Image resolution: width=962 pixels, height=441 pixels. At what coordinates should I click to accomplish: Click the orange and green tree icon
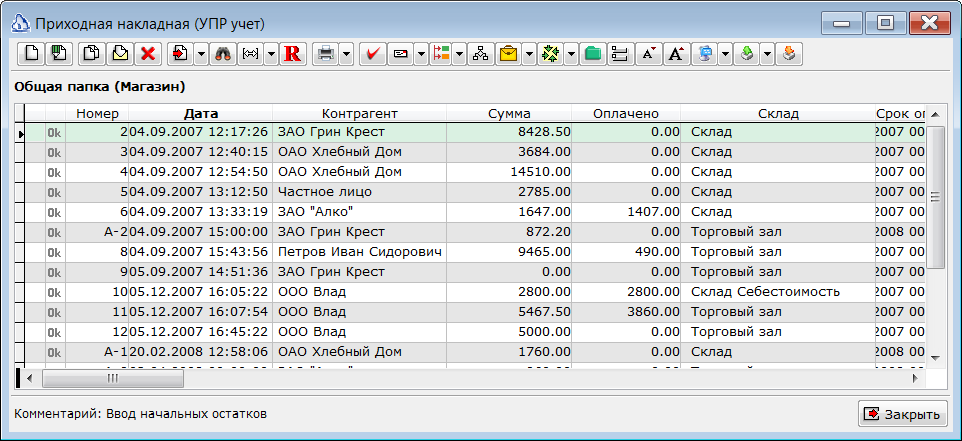pos(442,54)
